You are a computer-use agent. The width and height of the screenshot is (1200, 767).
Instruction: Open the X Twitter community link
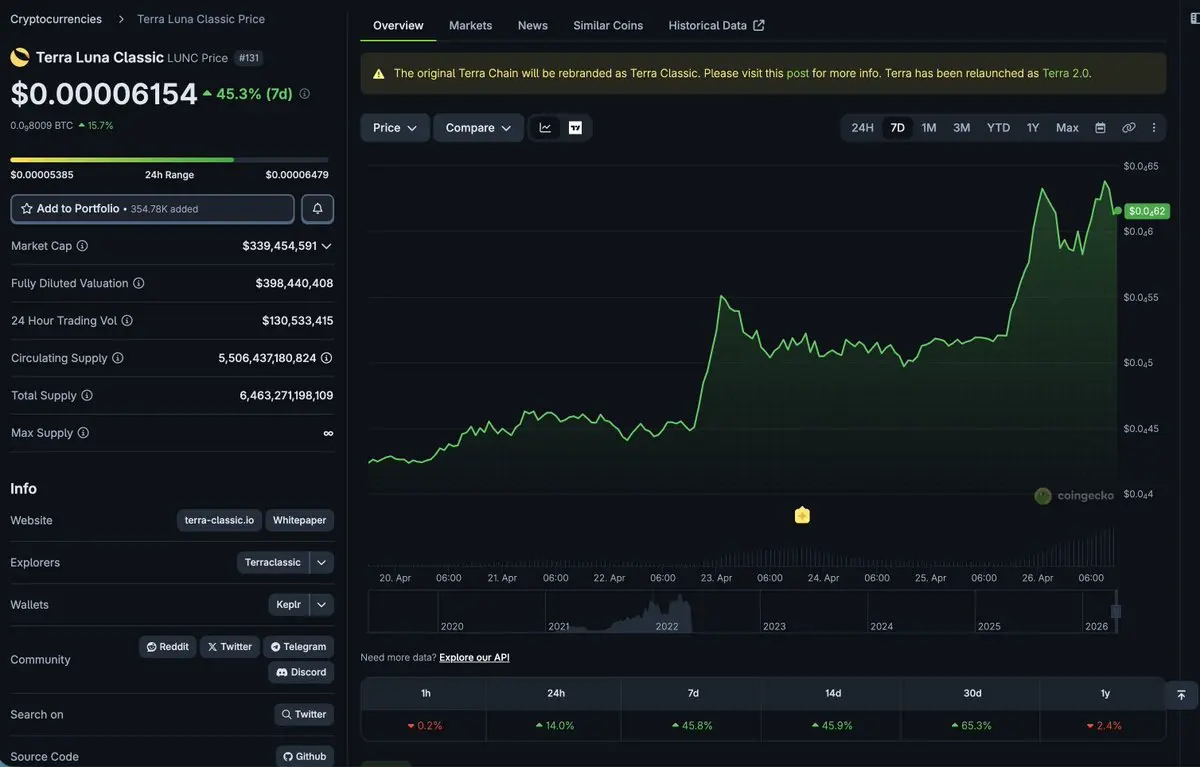pos(230,647)
